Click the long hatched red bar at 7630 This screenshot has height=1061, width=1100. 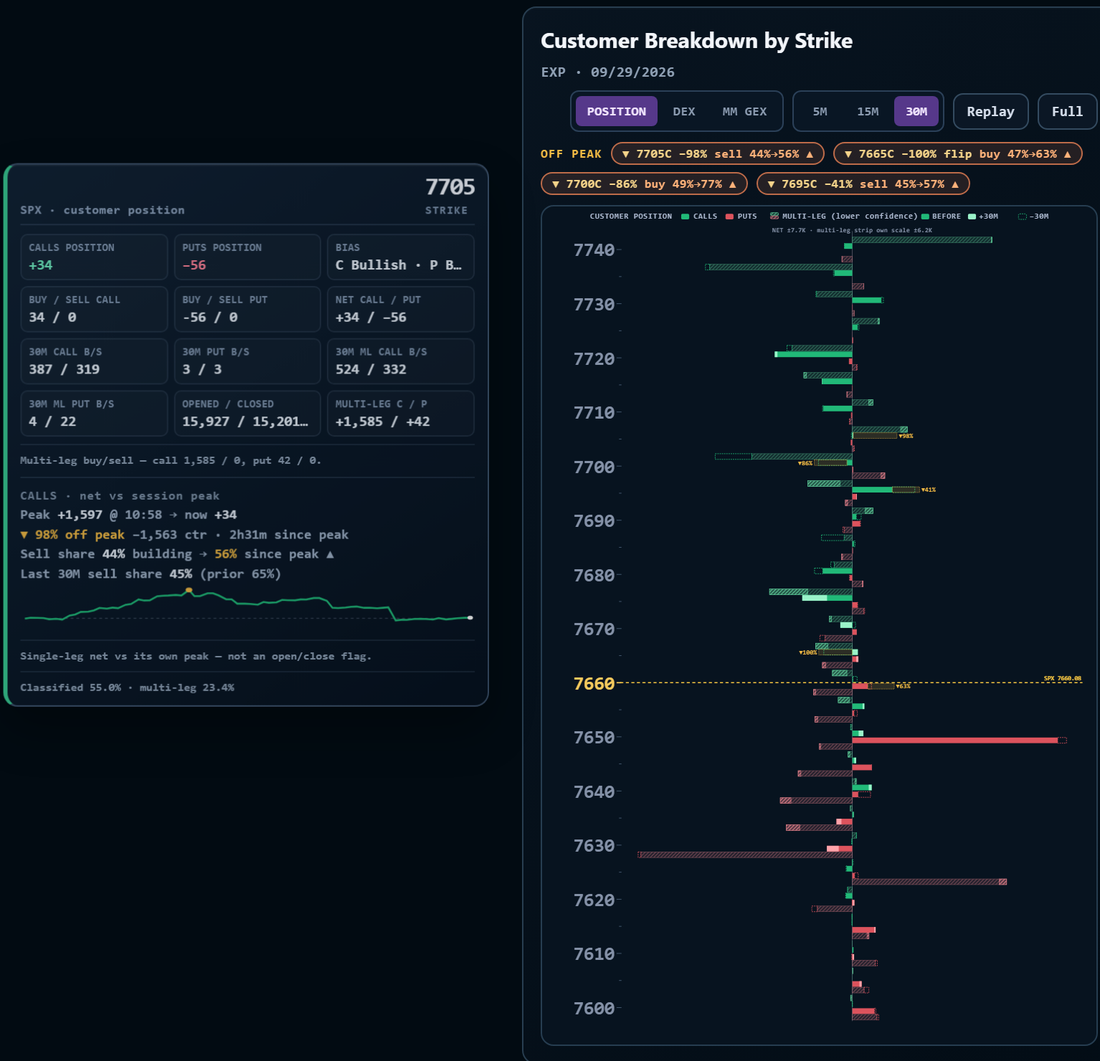(x=745, y=855)
